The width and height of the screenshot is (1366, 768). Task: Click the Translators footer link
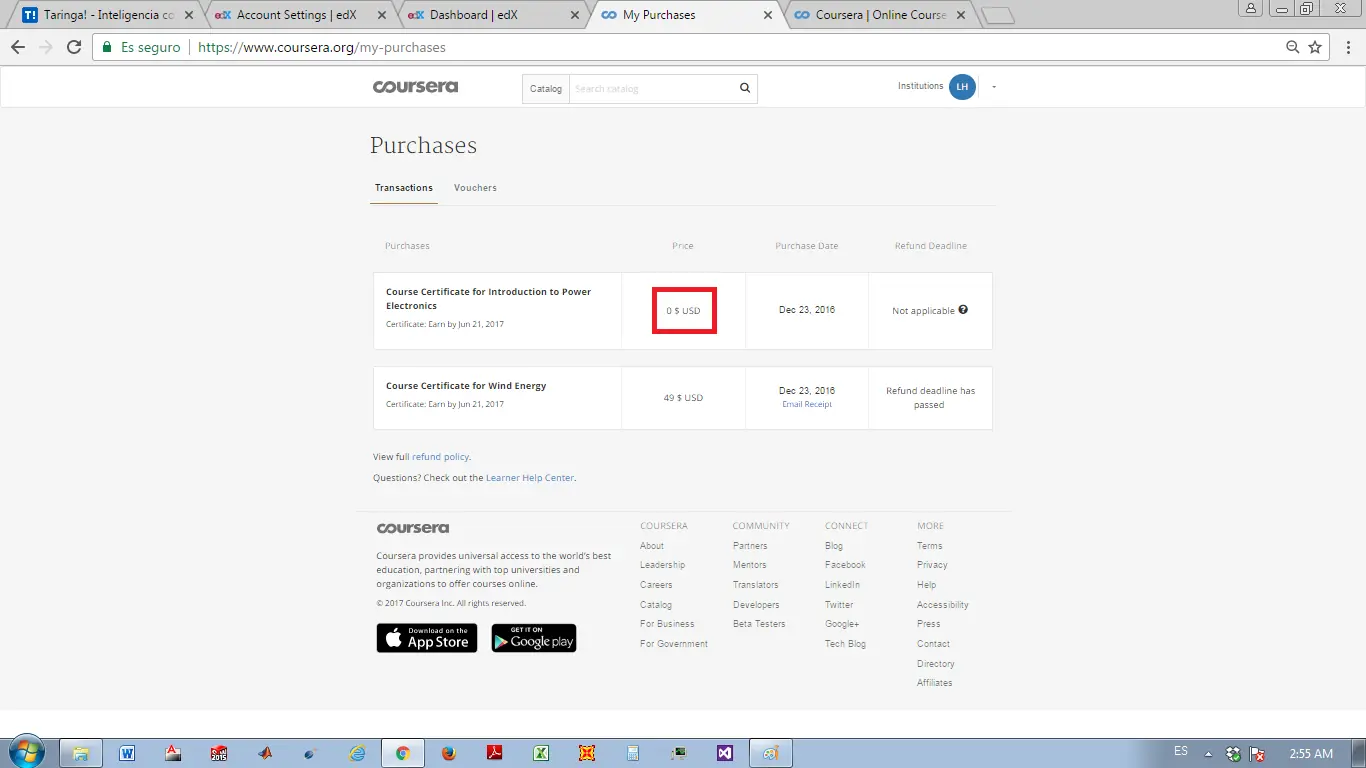pos(755,585)
